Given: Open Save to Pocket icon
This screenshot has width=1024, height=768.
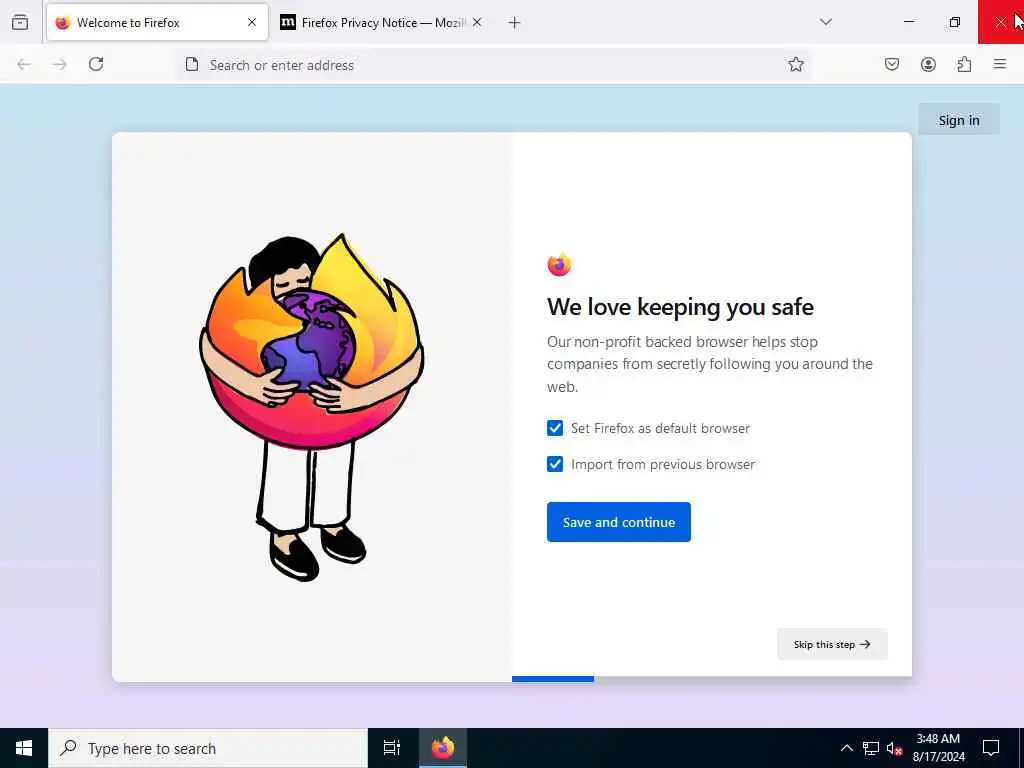Looking at the screenshot, I should pyautogui.click(x=892, y=64).
